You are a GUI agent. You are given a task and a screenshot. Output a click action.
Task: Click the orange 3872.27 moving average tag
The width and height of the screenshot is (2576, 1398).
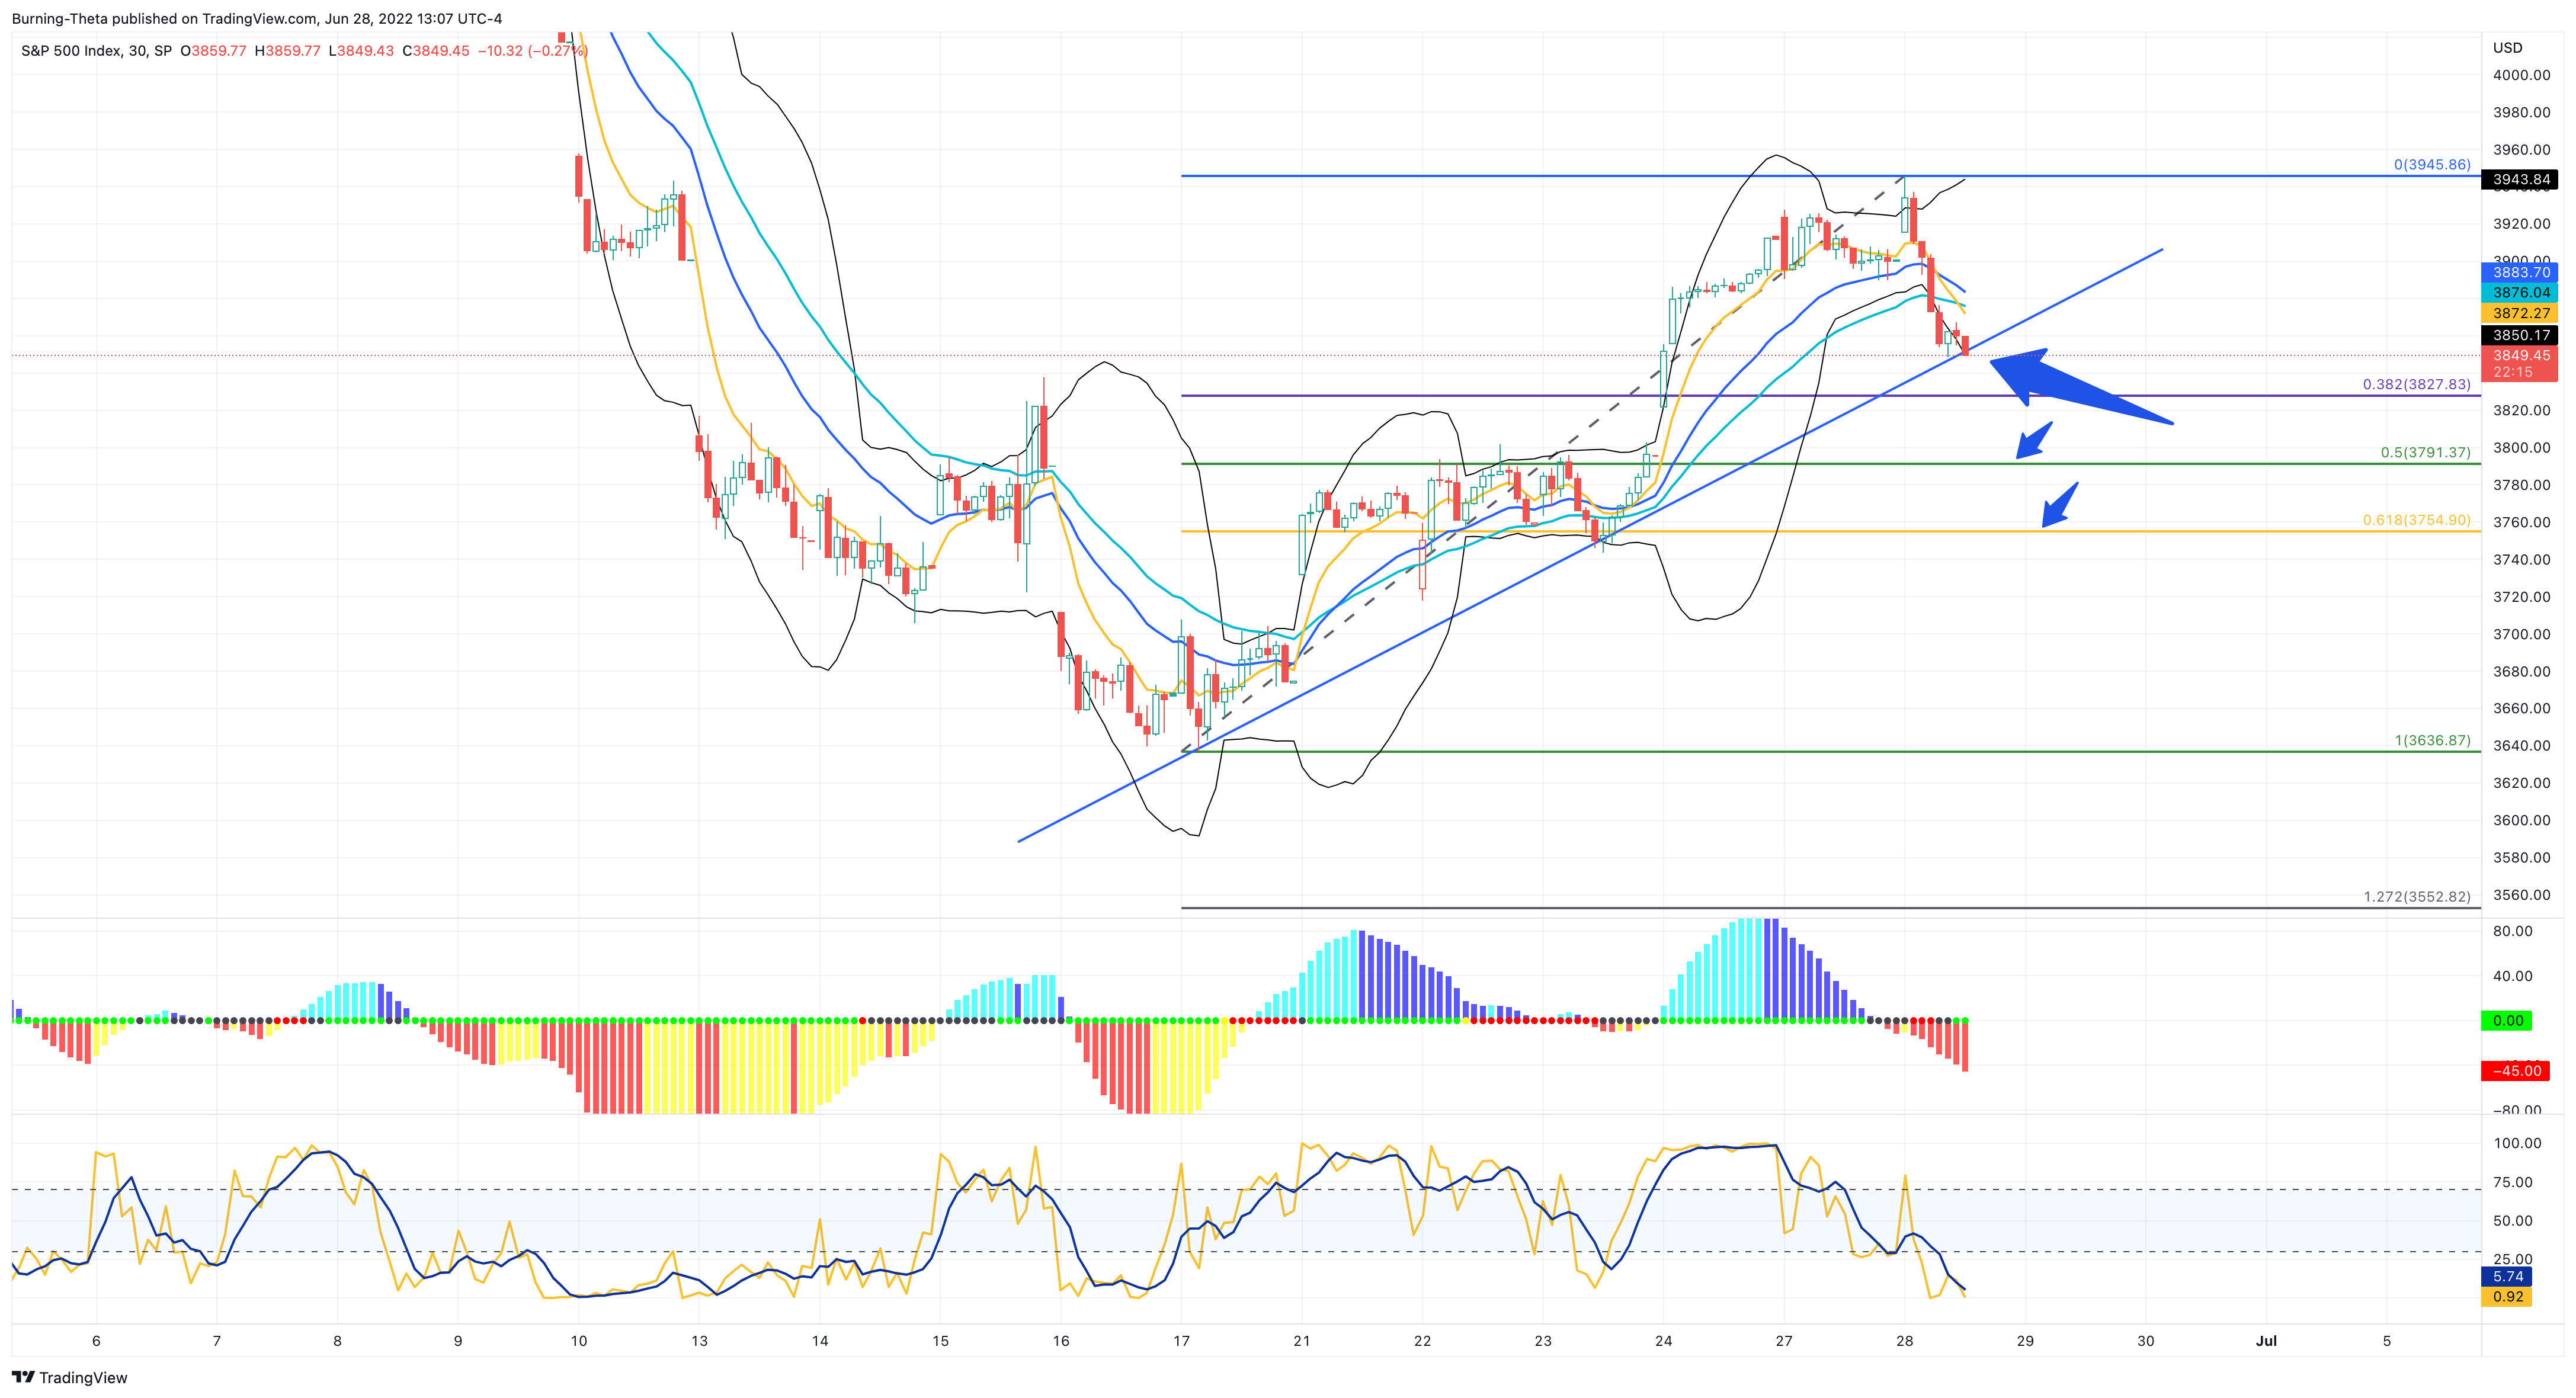tap(2520, 314)
